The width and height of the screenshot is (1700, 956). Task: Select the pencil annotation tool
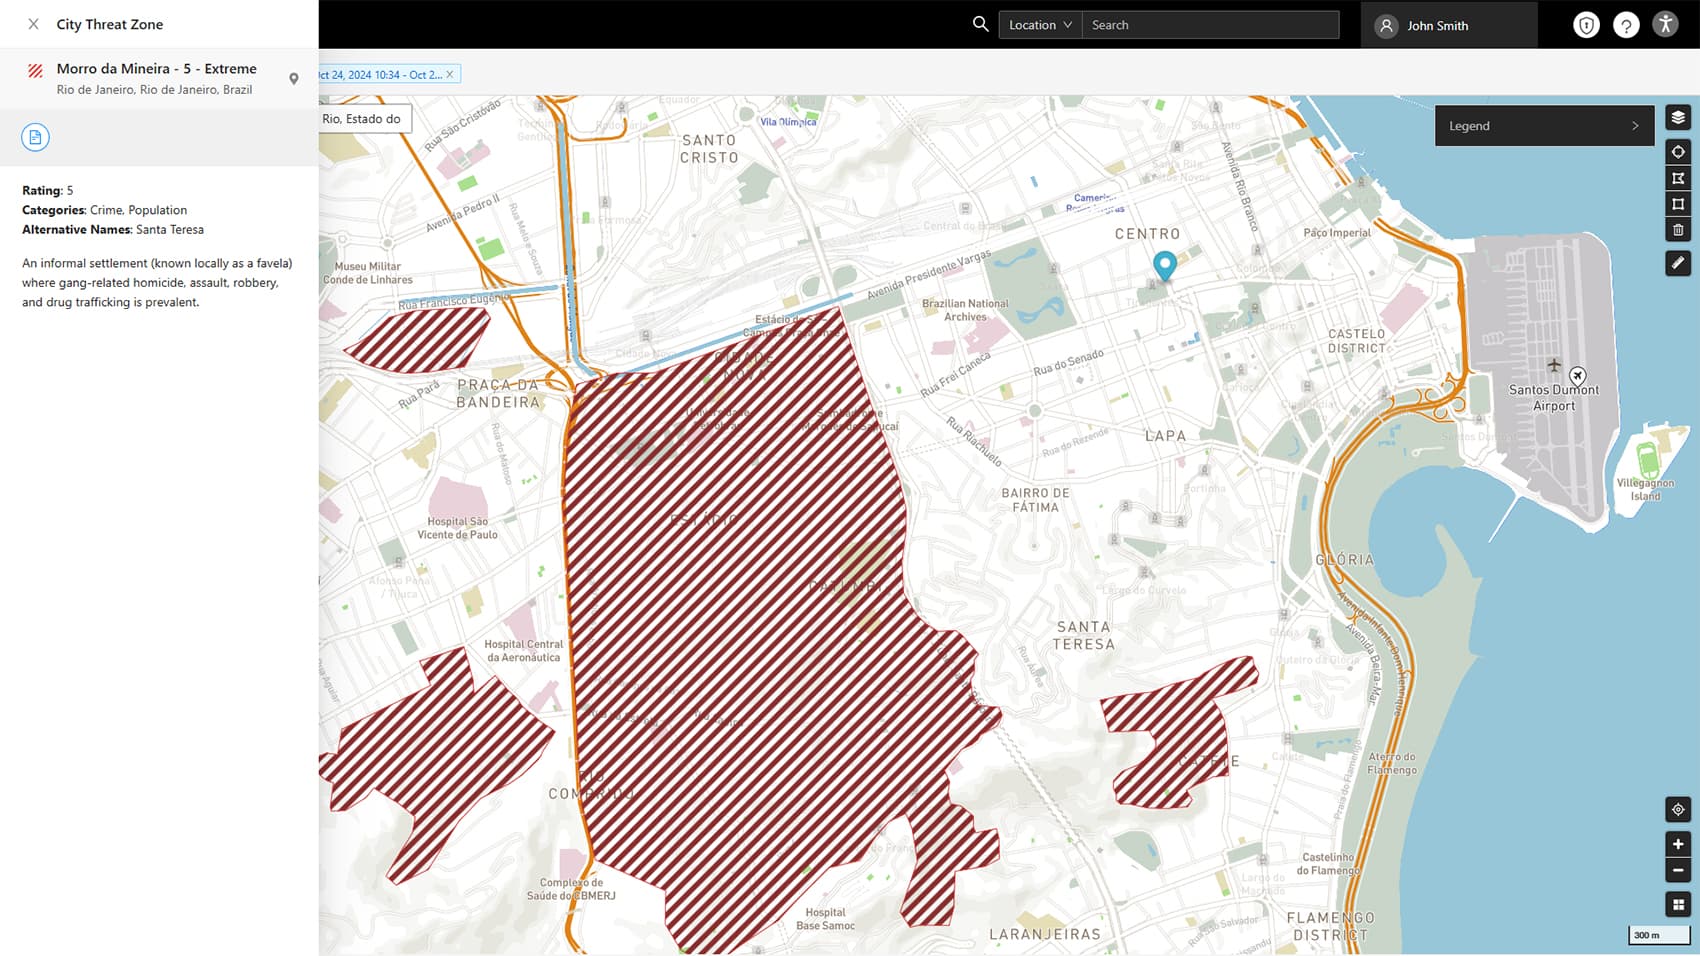(1678, 262)
